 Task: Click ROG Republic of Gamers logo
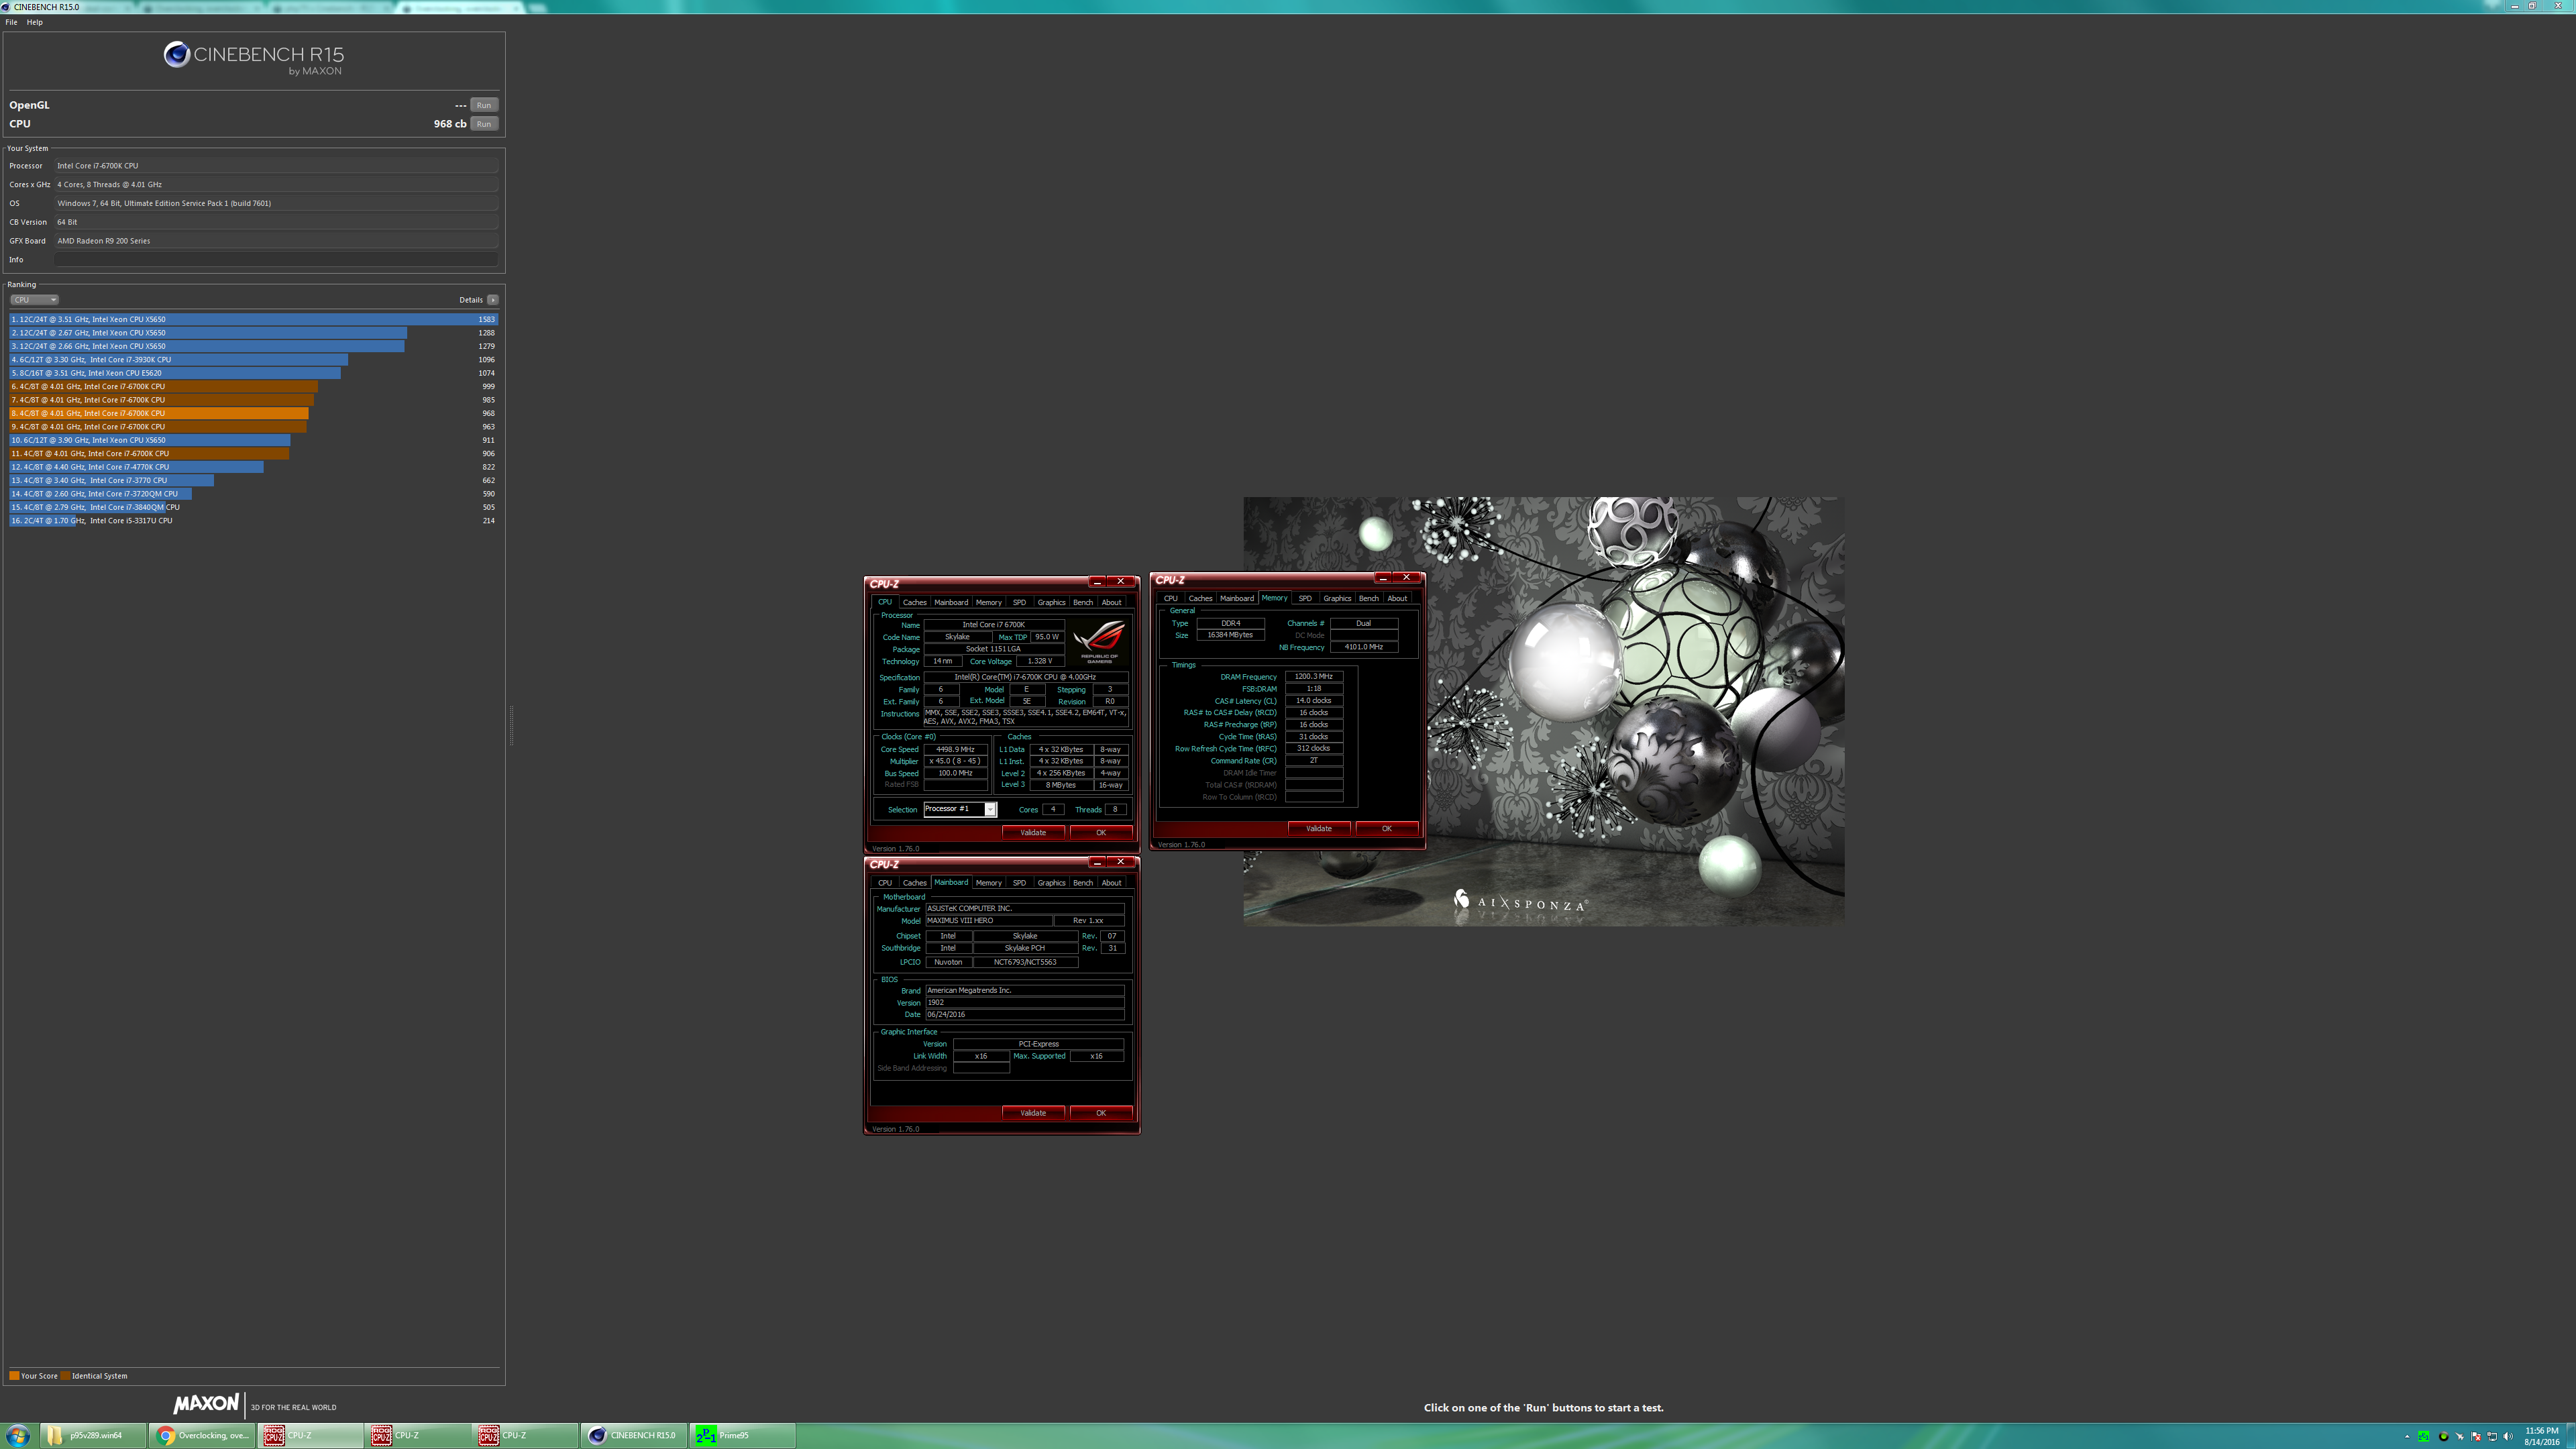[x=1099, y=642]
